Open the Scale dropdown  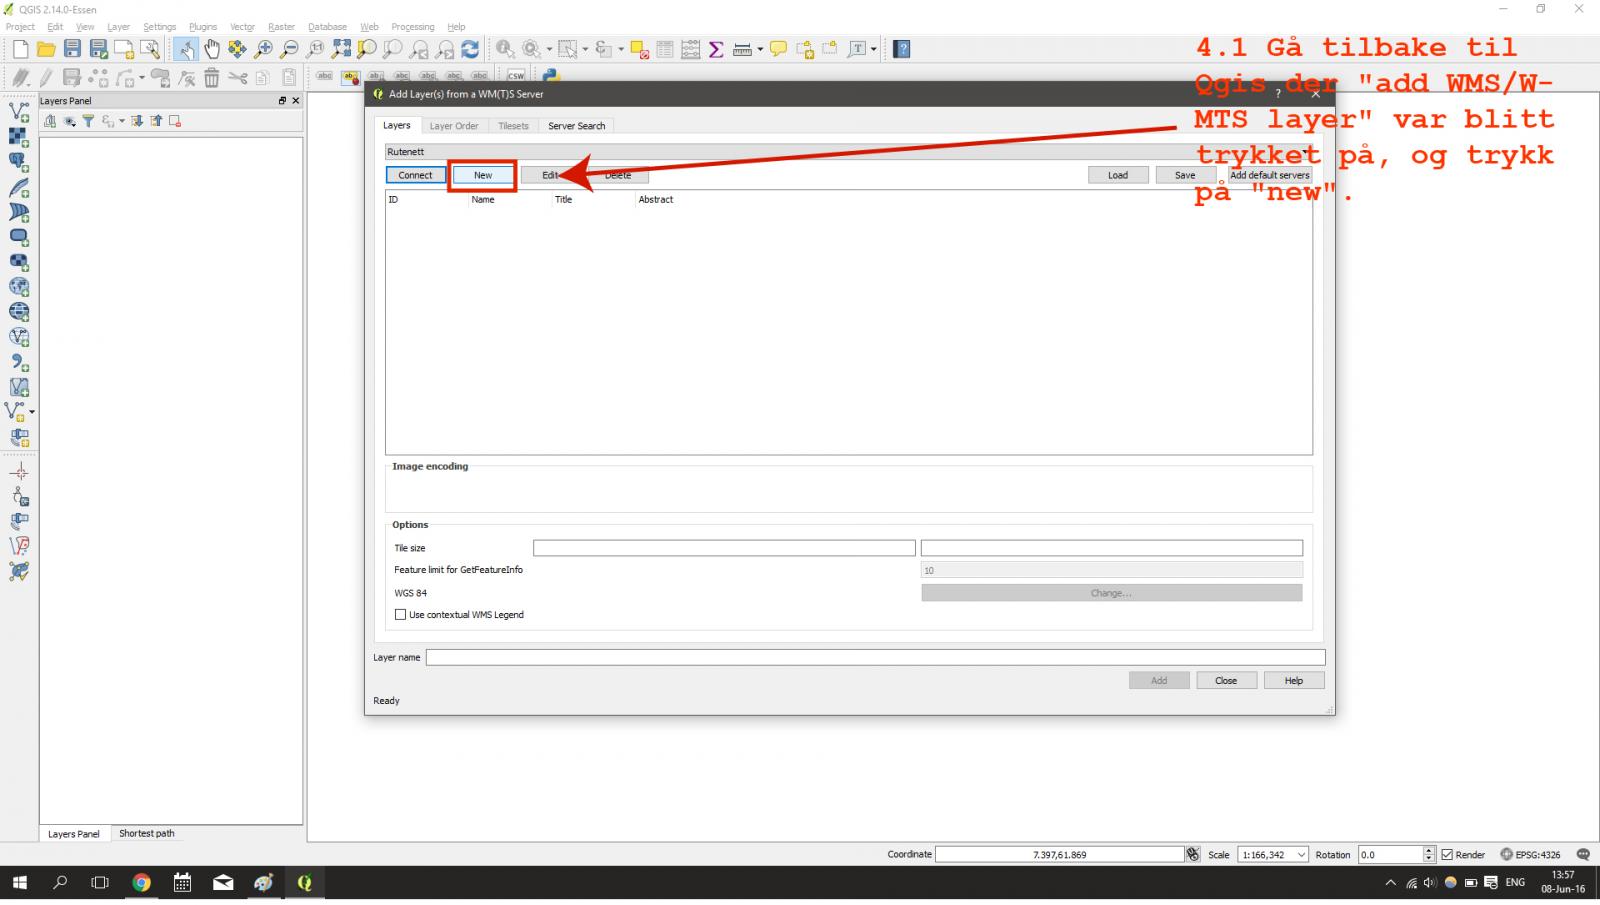point(1301,855)
